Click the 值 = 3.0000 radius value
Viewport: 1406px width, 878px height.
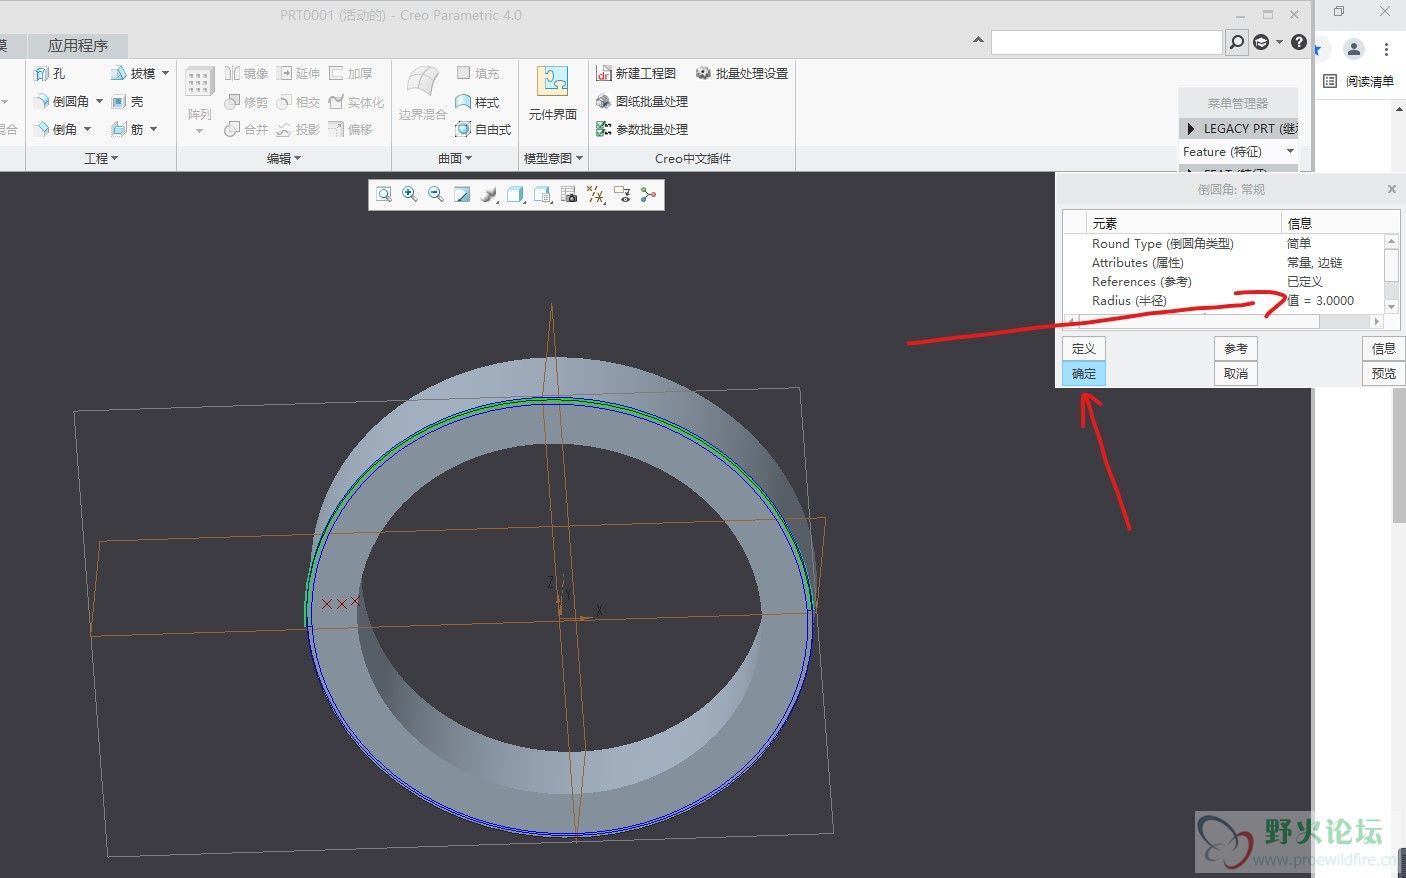(1320, 300)
